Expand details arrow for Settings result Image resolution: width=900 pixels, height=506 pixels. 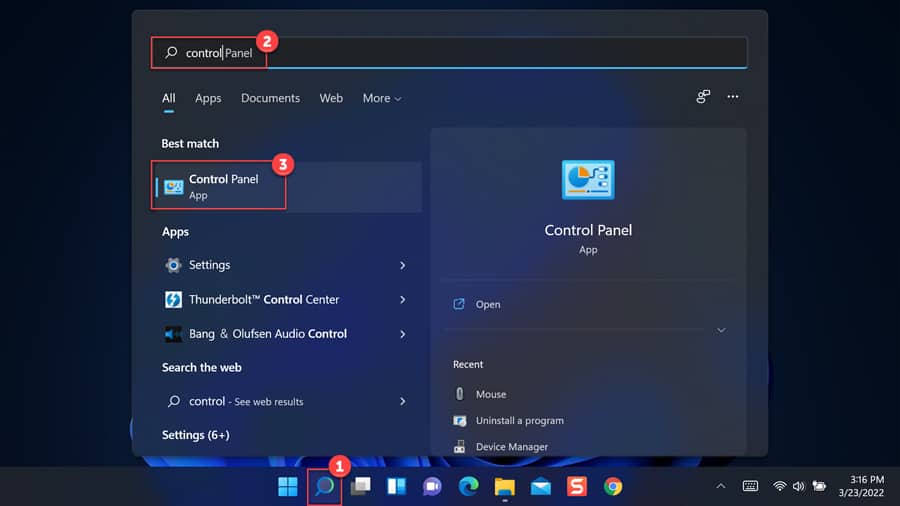pos(402,265)
